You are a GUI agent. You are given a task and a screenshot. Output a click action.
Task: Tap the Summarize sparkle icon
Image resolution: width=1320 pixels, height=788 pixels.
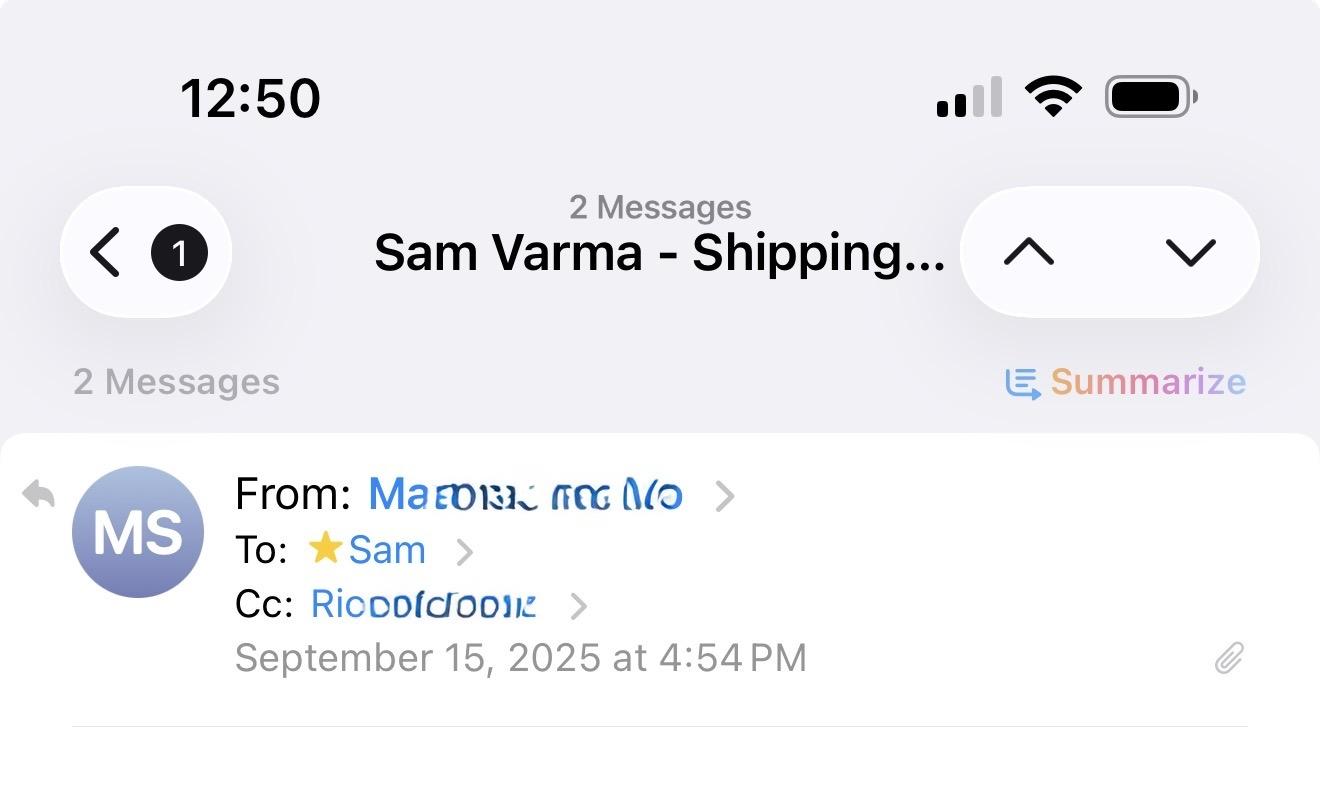tap(1023, 382)
